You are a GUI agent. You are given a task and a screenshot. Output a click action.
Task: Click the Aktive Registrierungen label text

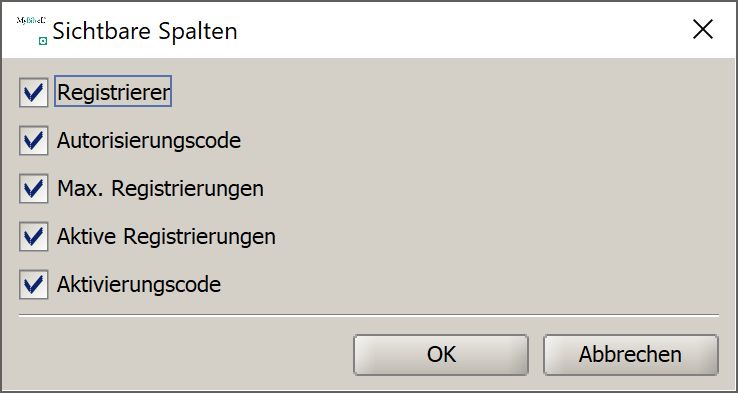[166, 237]
